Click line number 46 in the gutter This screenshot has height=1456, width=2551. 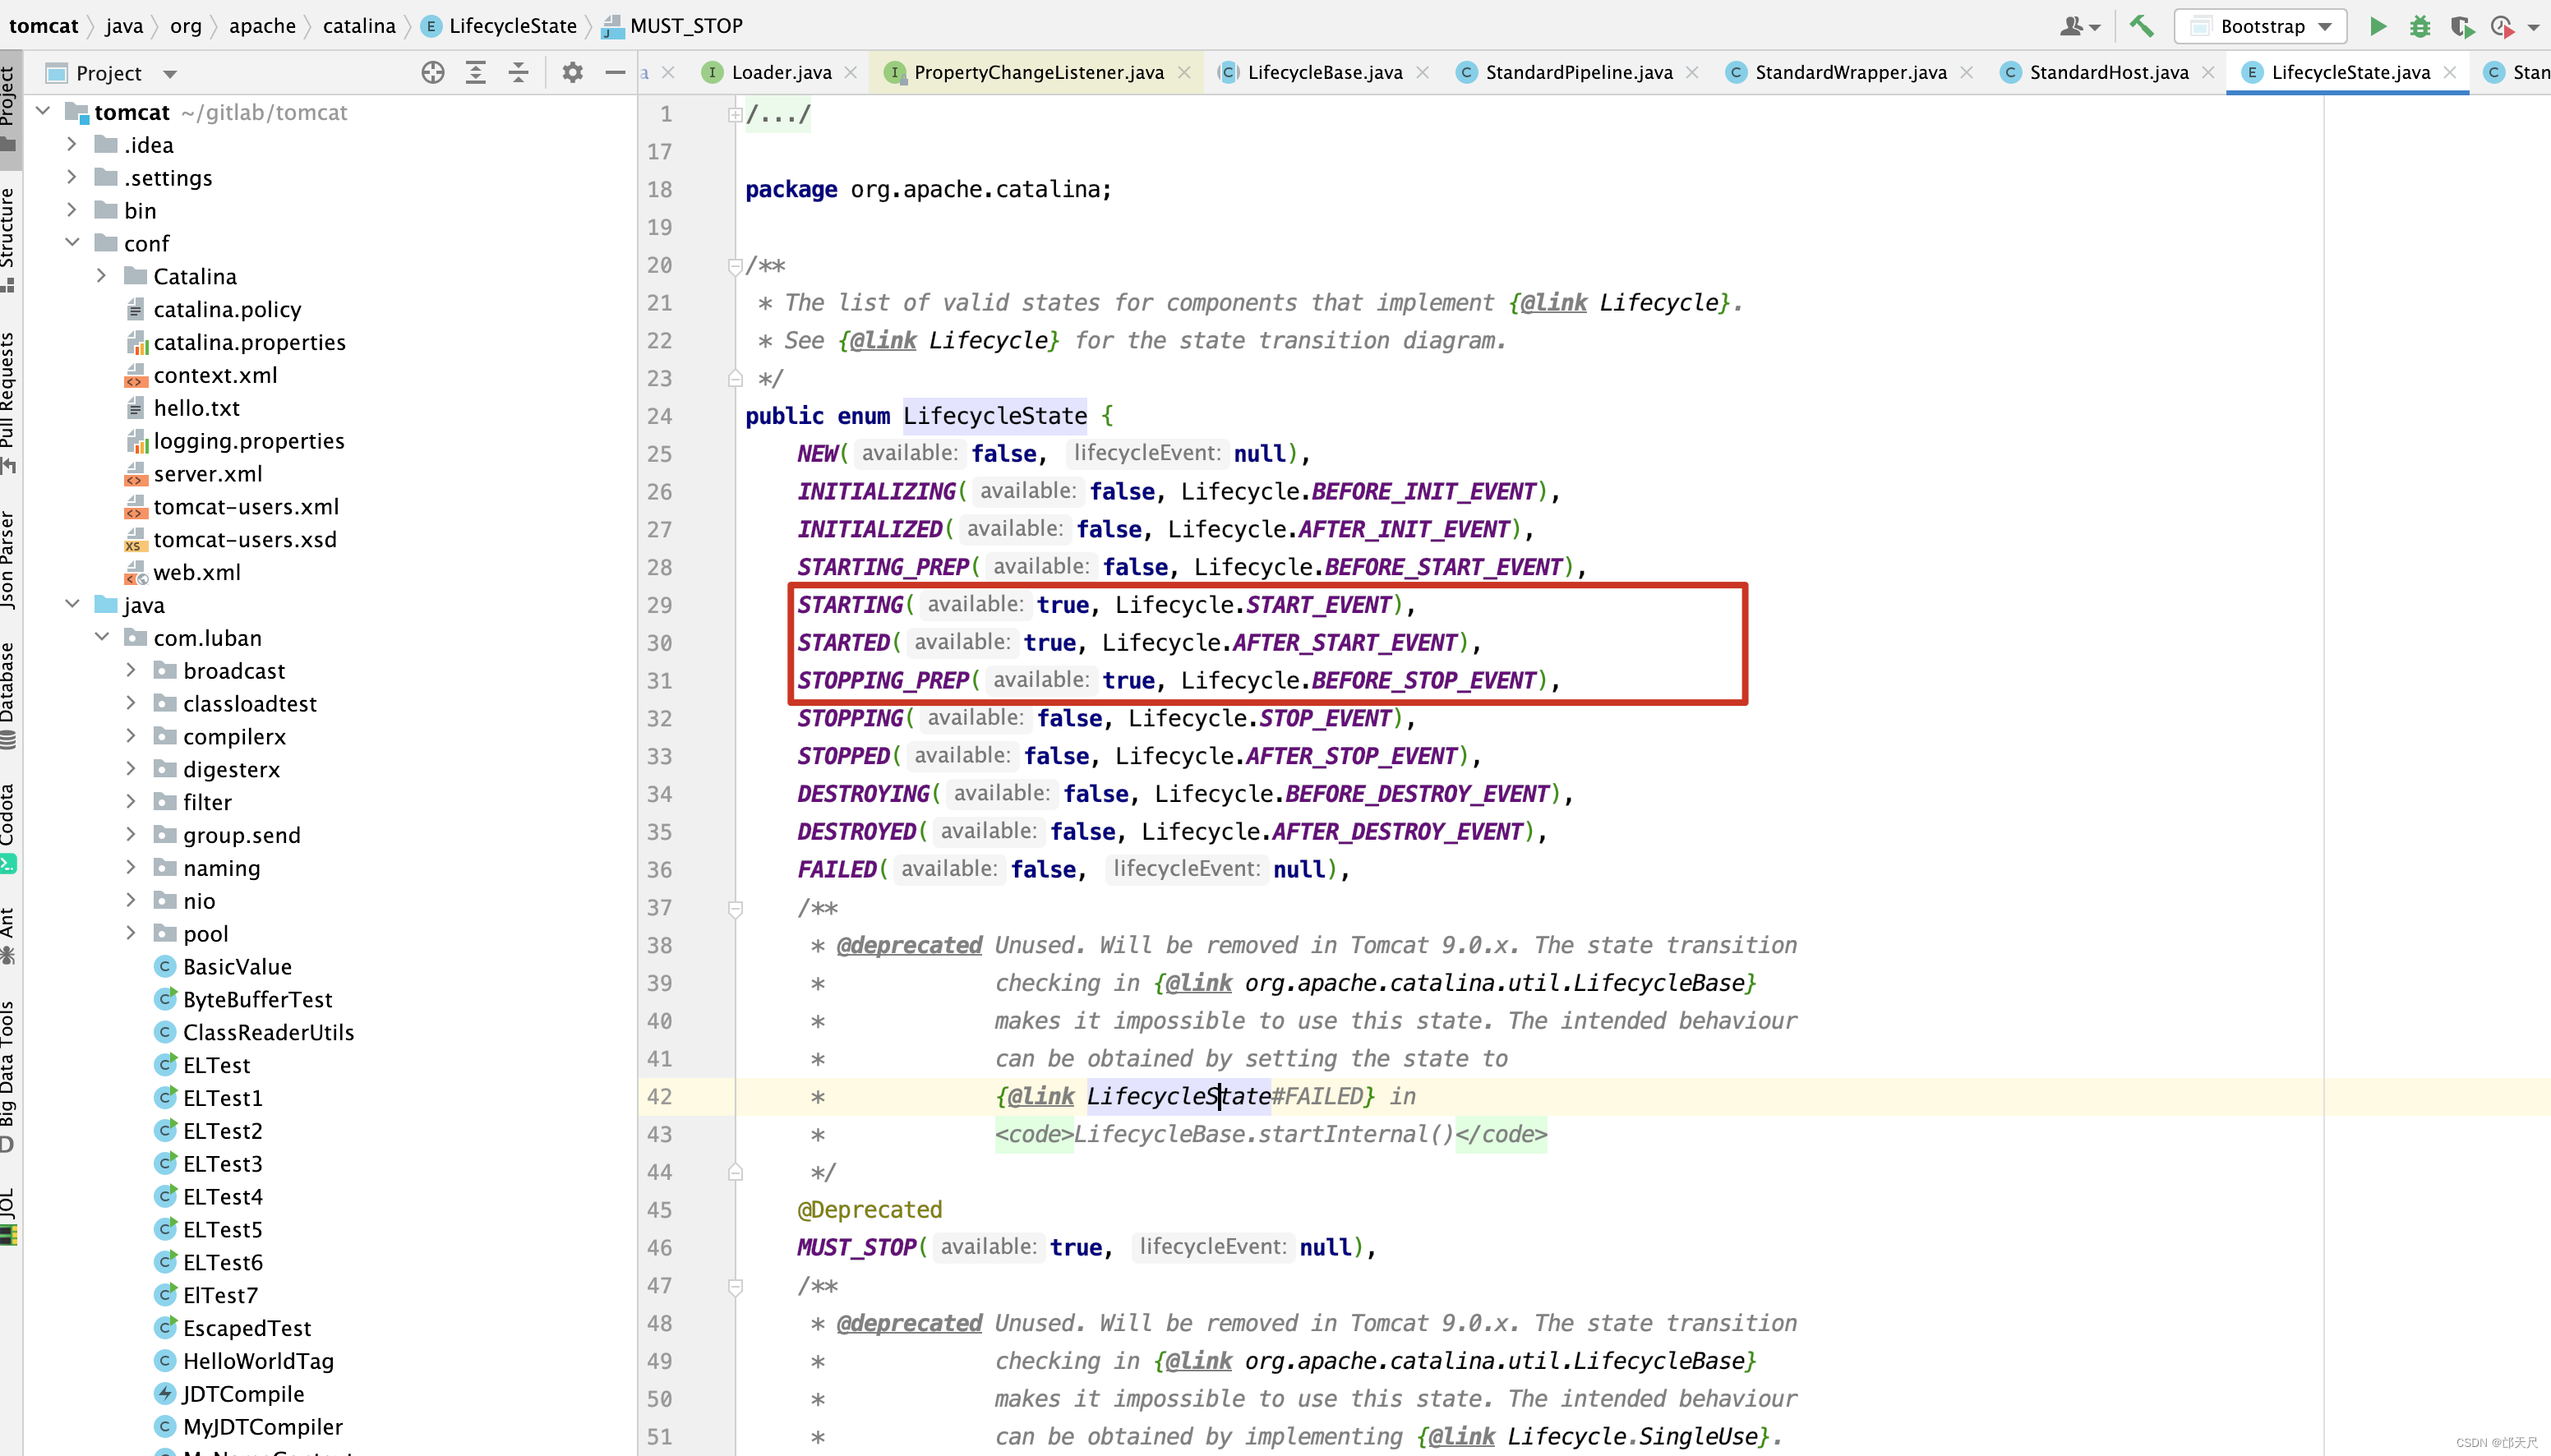click(x=659, y=1247)
